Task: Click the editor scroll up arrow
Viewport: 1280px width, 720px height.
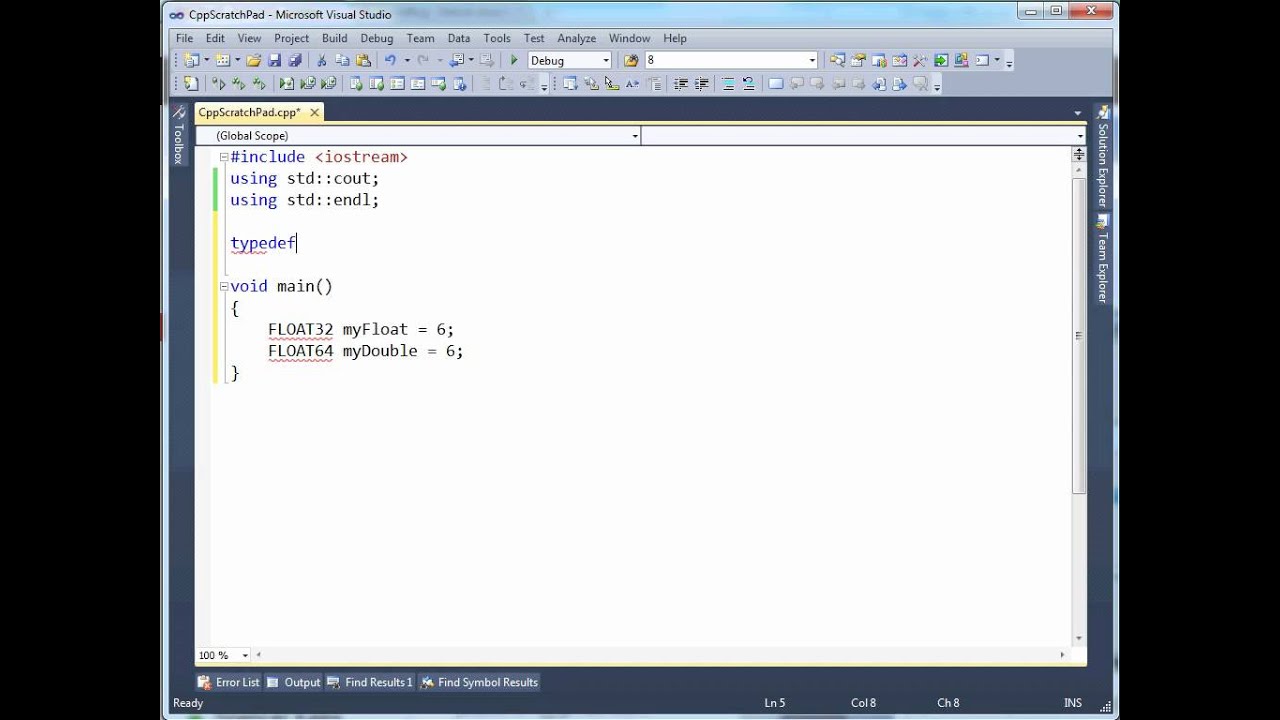Action: pyautogui.click(x=1078, y=170)
